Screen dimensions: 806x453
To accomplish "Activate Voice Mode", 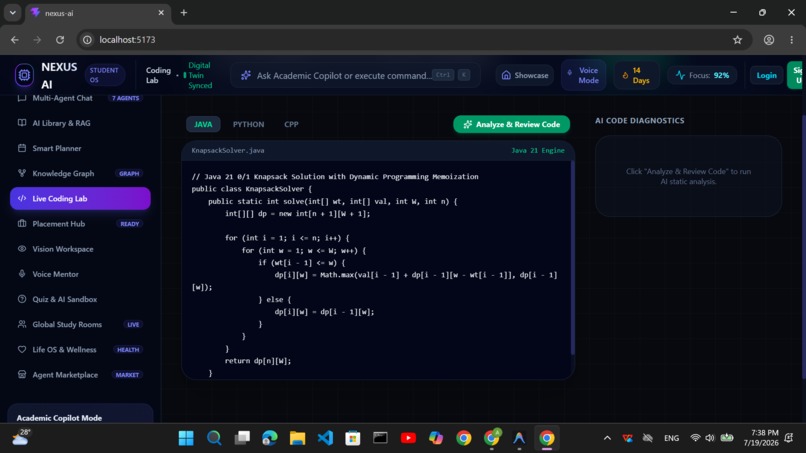I will (x=583, y=76).
